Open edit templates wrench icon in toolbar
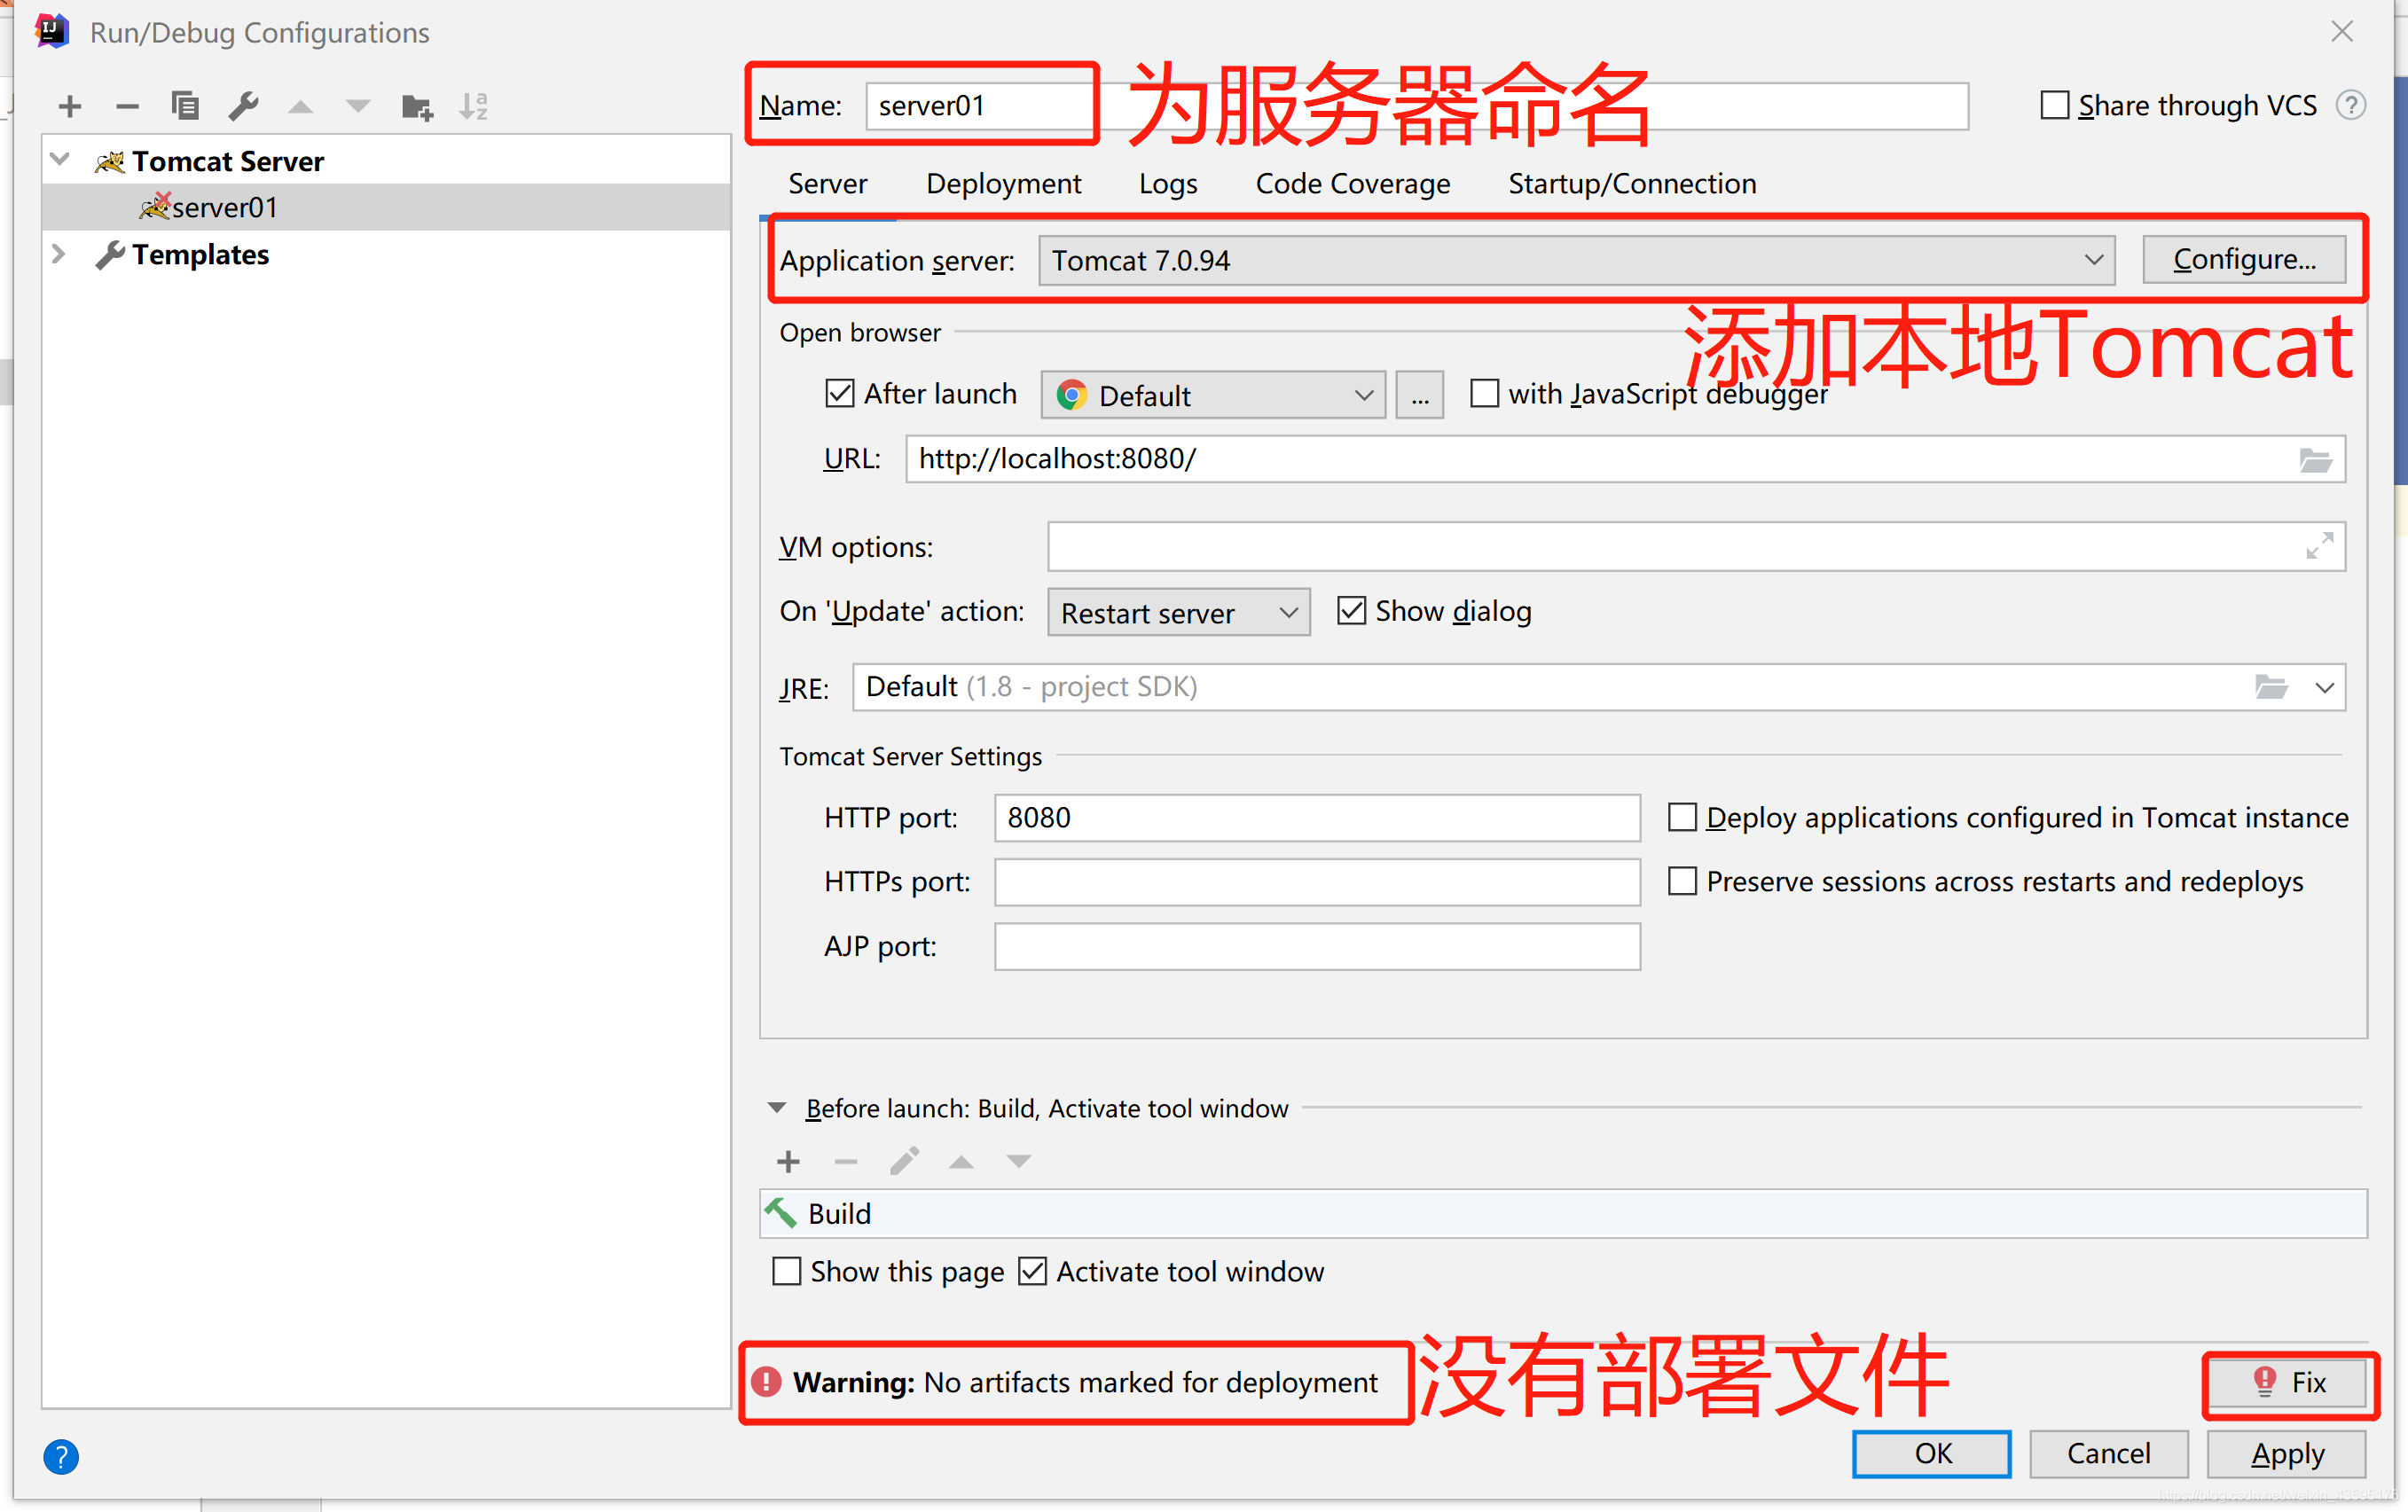 [x=243, y=106]
